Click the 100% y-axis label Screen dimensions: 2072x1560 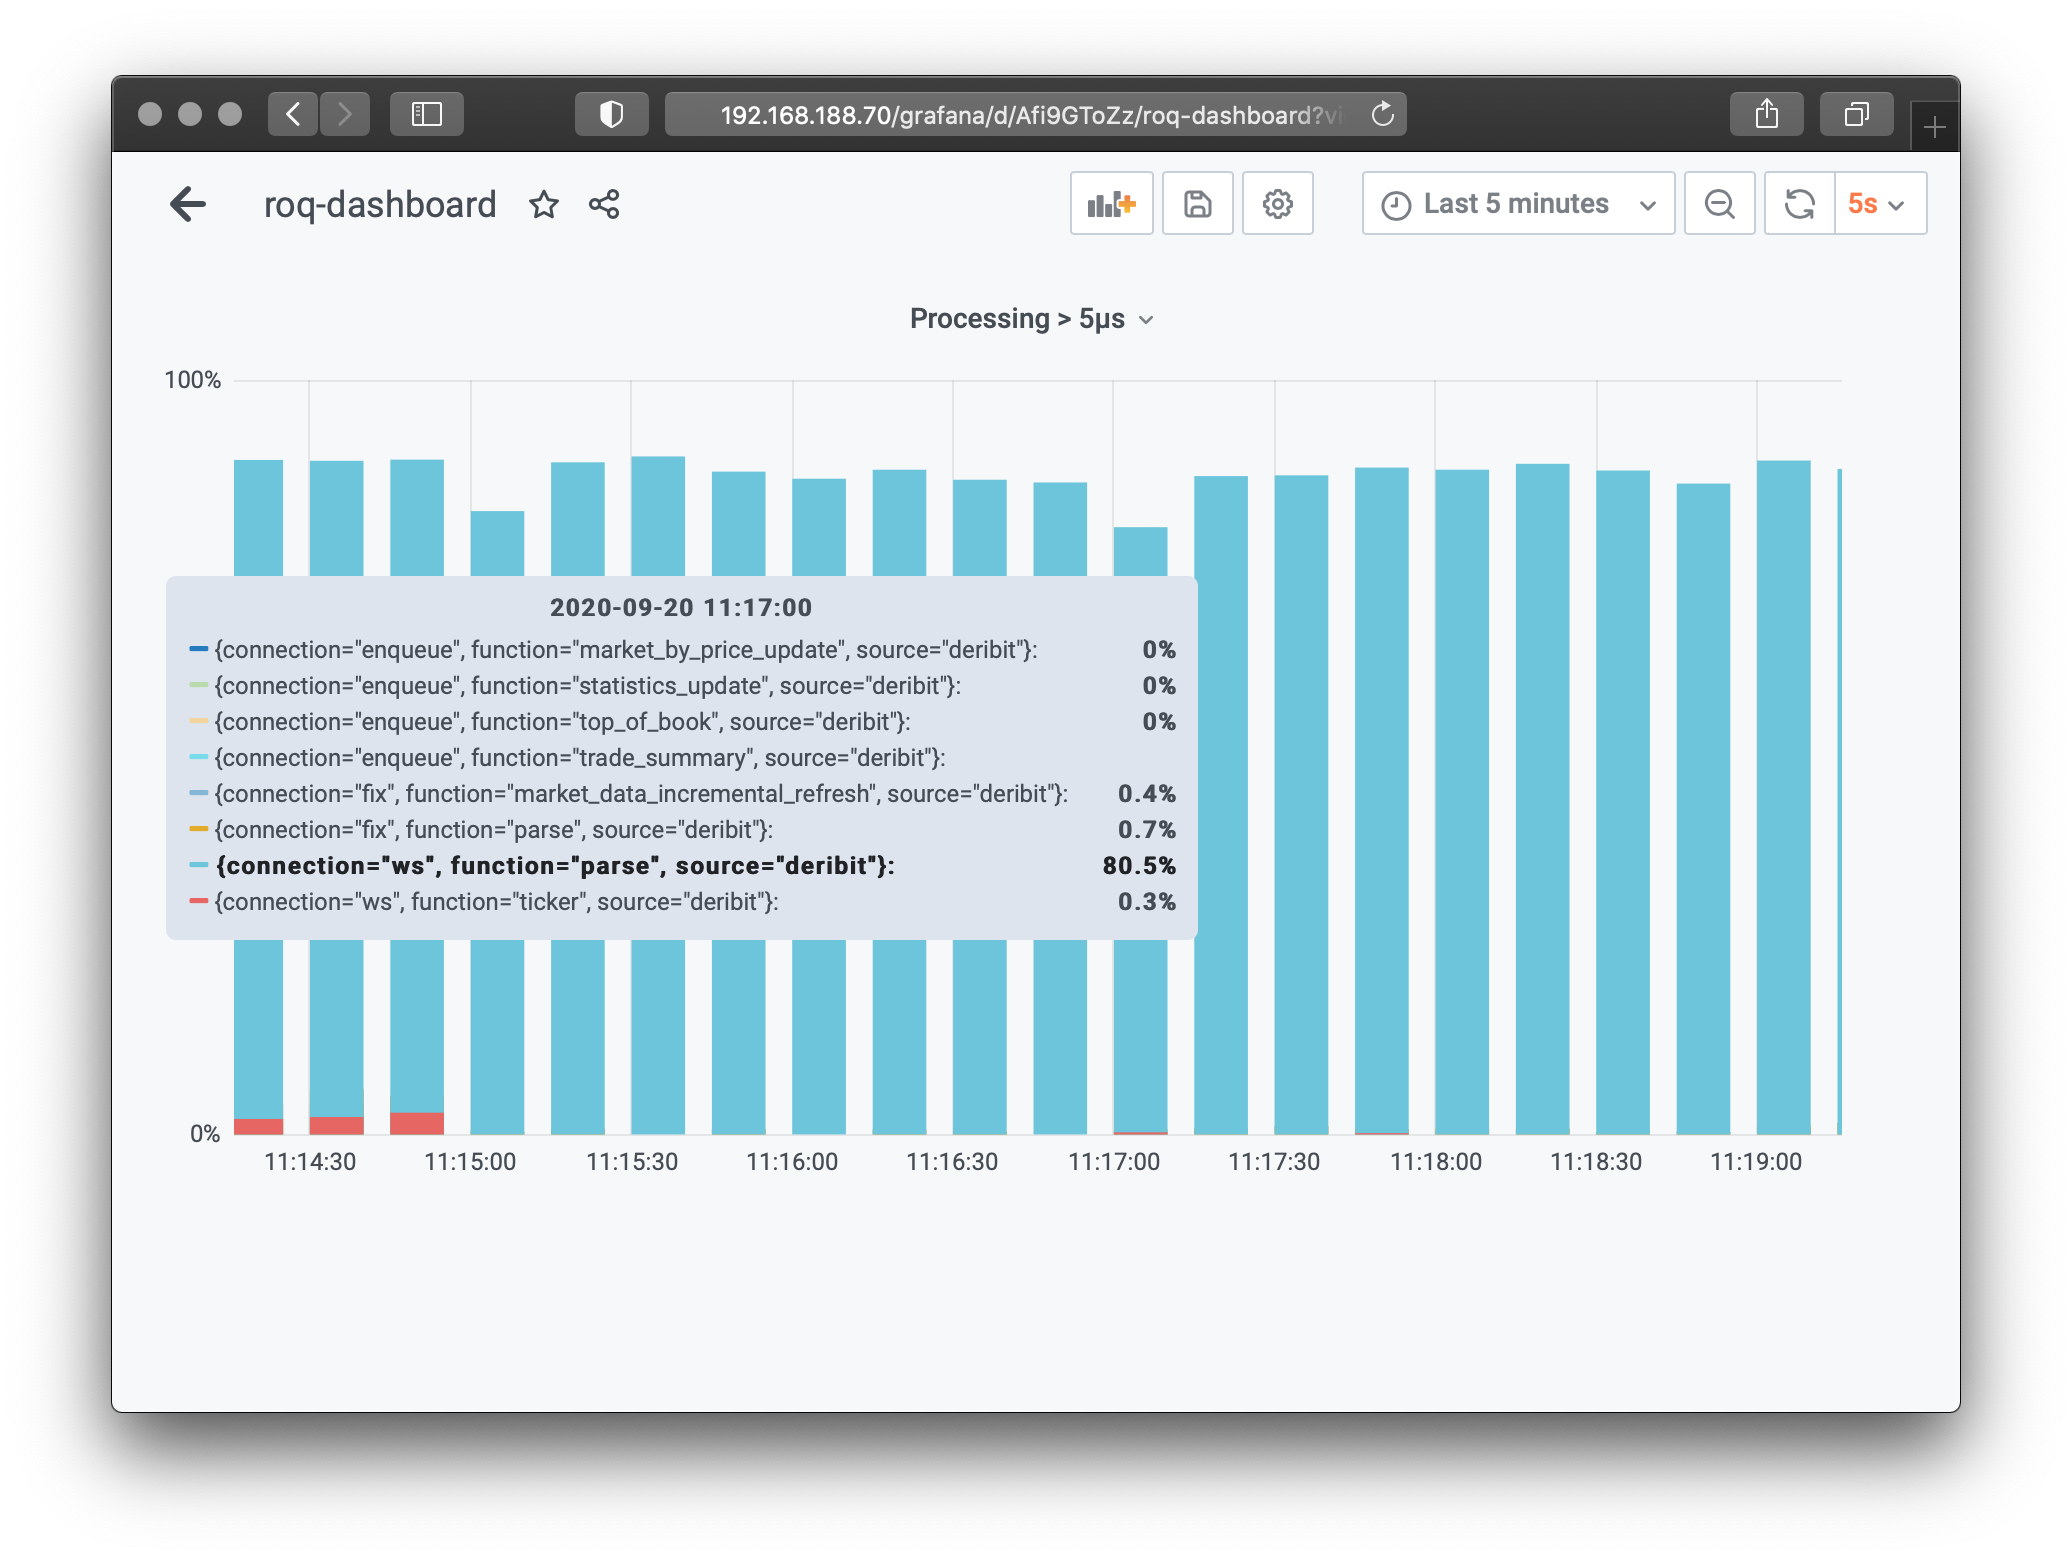pyautogui.click(x=192, y=380)
